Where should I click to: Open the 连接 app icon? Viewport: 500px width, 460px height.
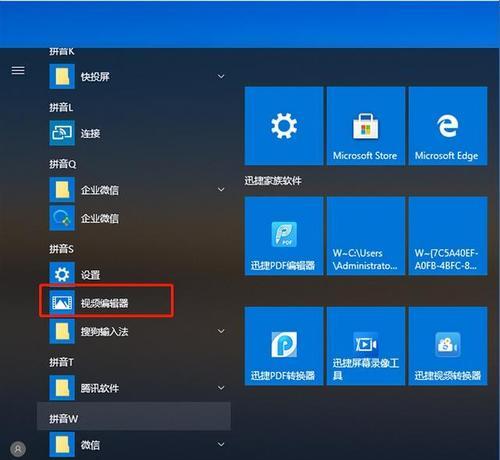tap(62, 133)
